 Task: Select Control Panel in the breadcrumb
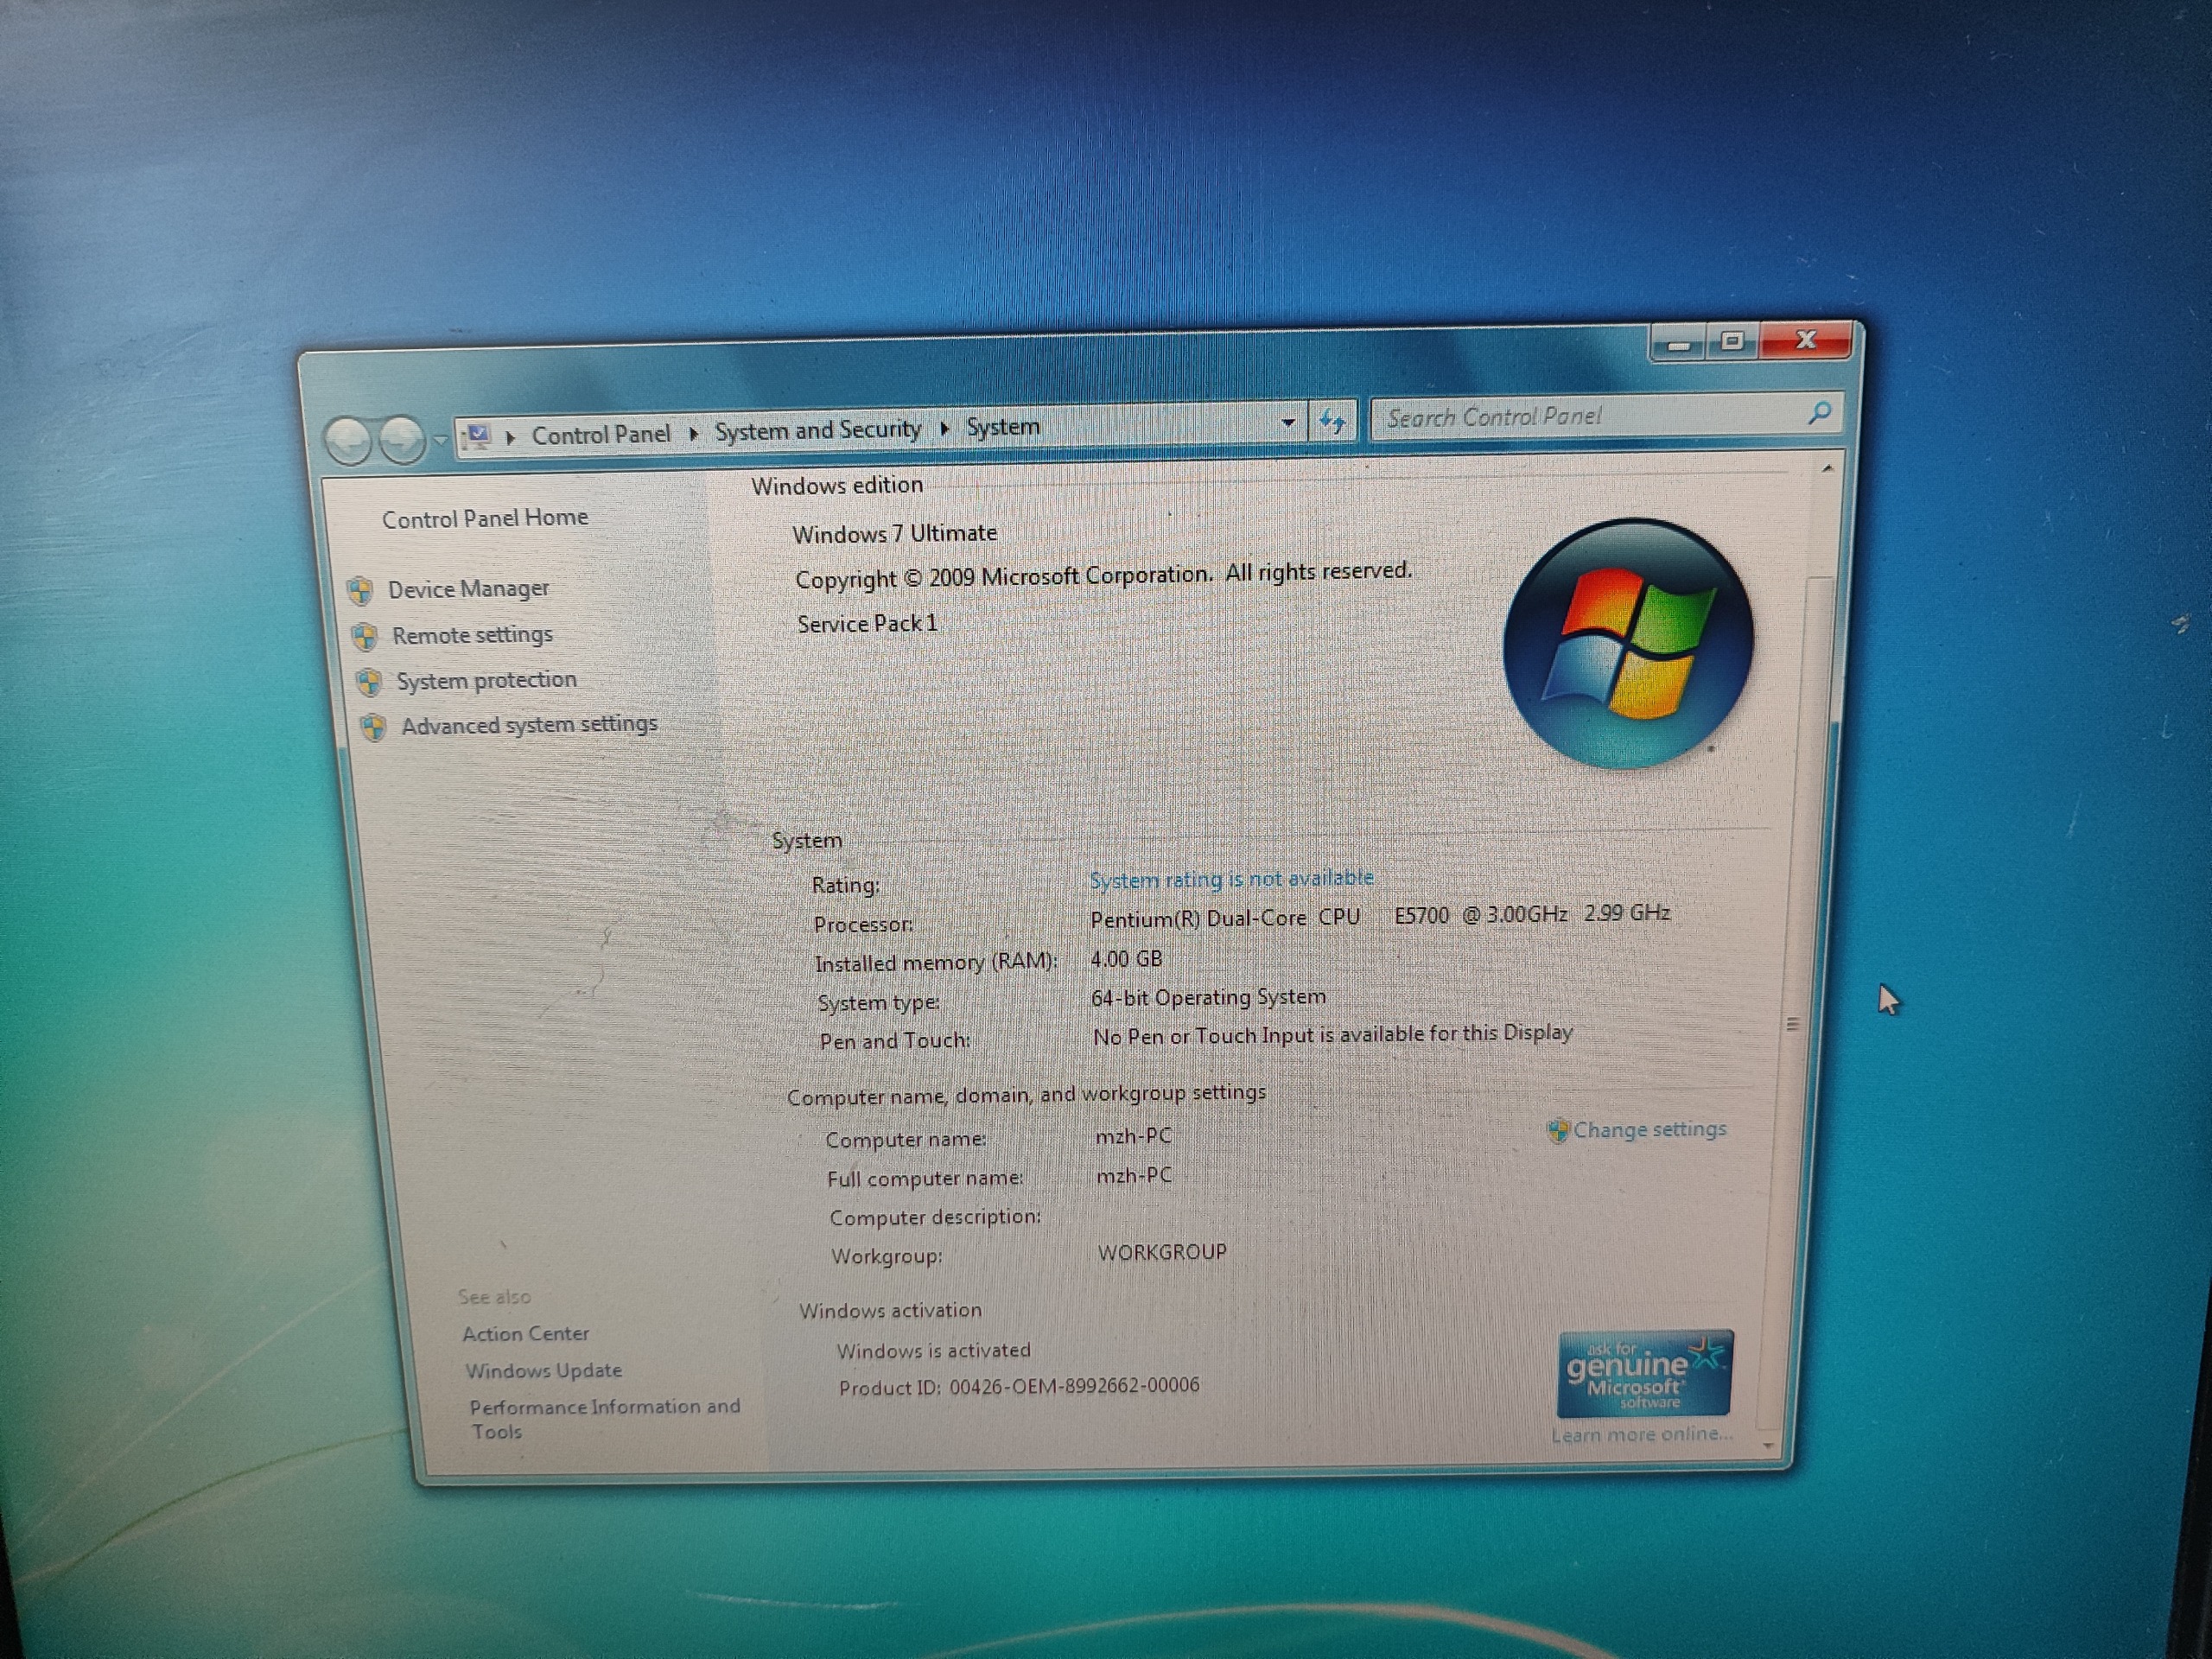pyautogui.click(x=600, y=435)
